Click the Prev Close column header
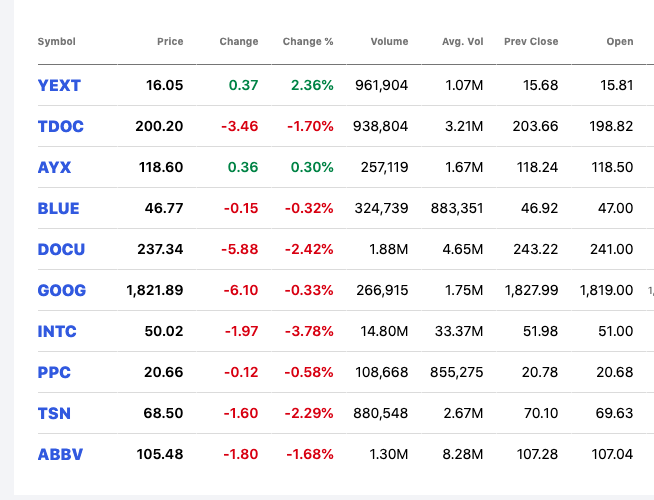 point(531,42)
